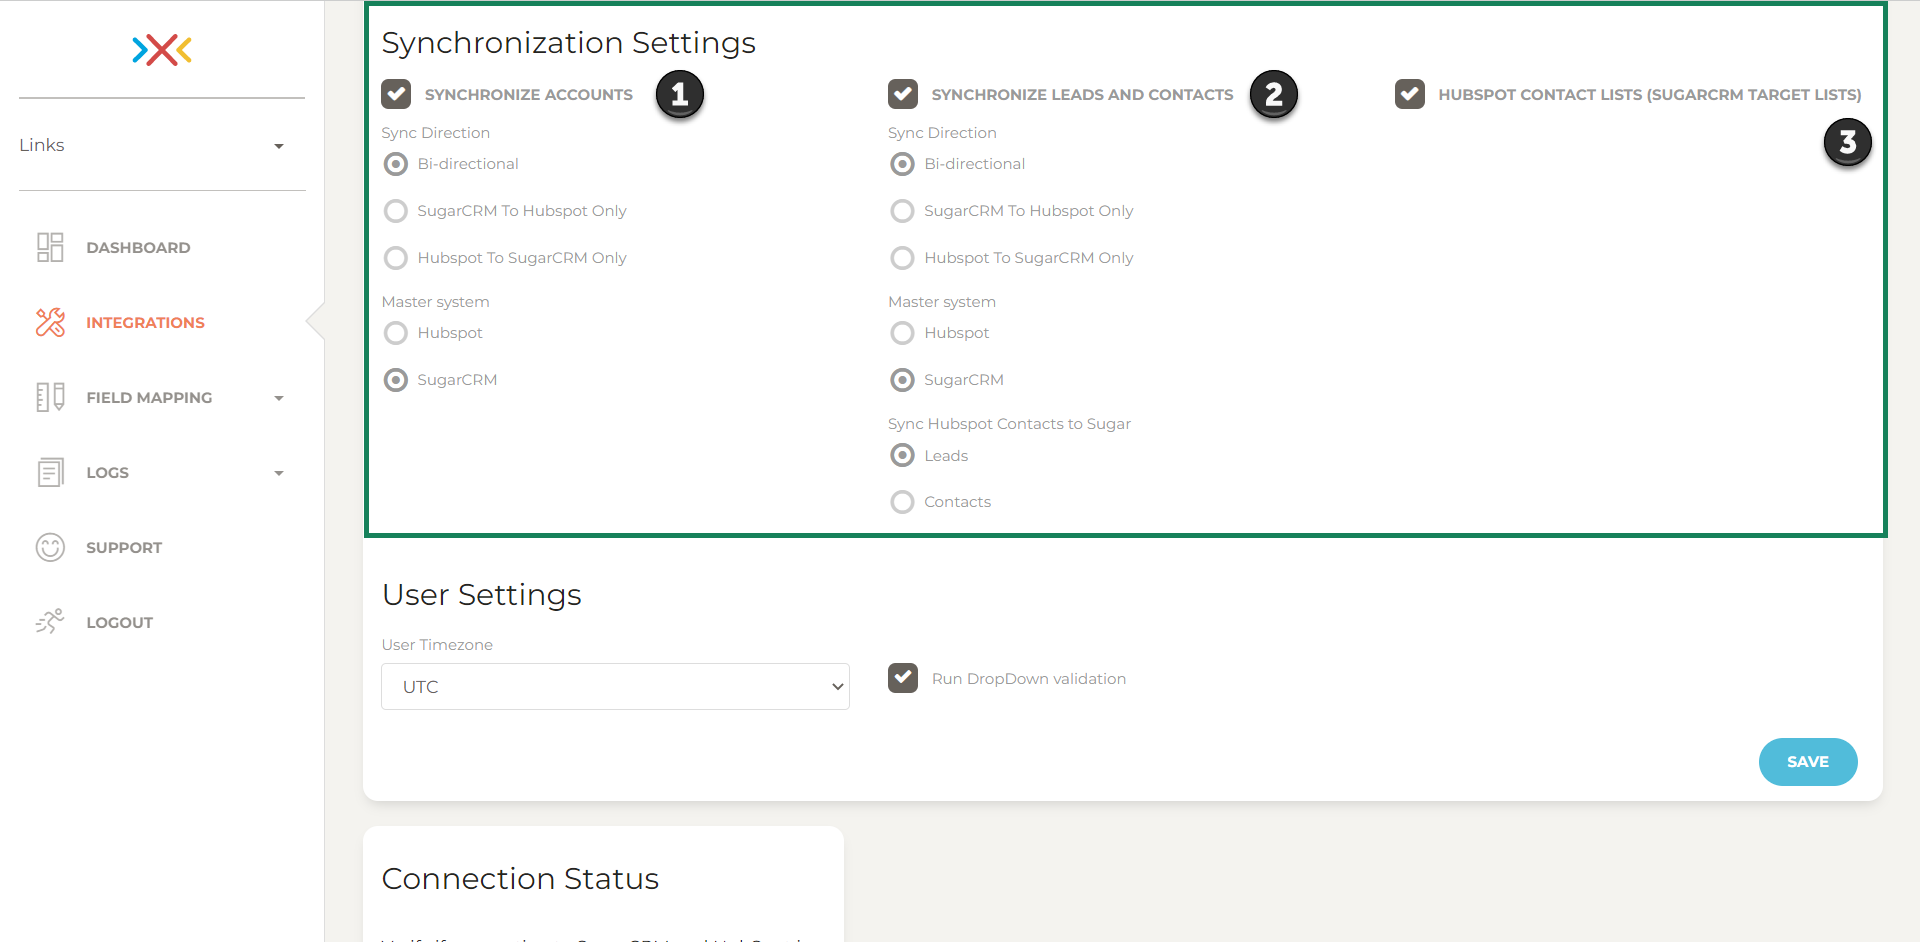Click the Logs document icon
The width and height of the screenshot is (1920, 942).
coord(50,472)
